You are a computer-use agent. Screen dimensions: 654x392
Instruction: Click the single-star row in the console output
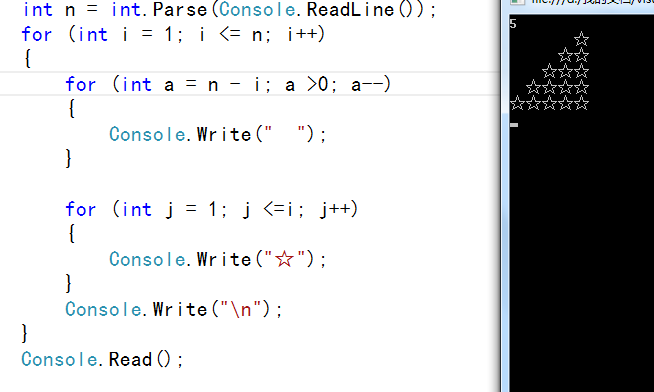click(x=581, y=39)
